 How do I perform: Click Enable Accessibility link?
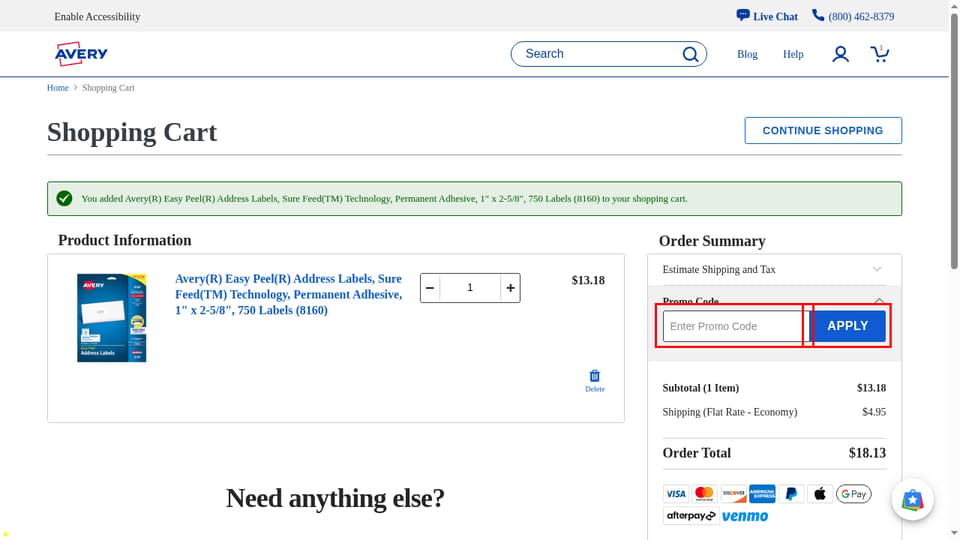97,17
